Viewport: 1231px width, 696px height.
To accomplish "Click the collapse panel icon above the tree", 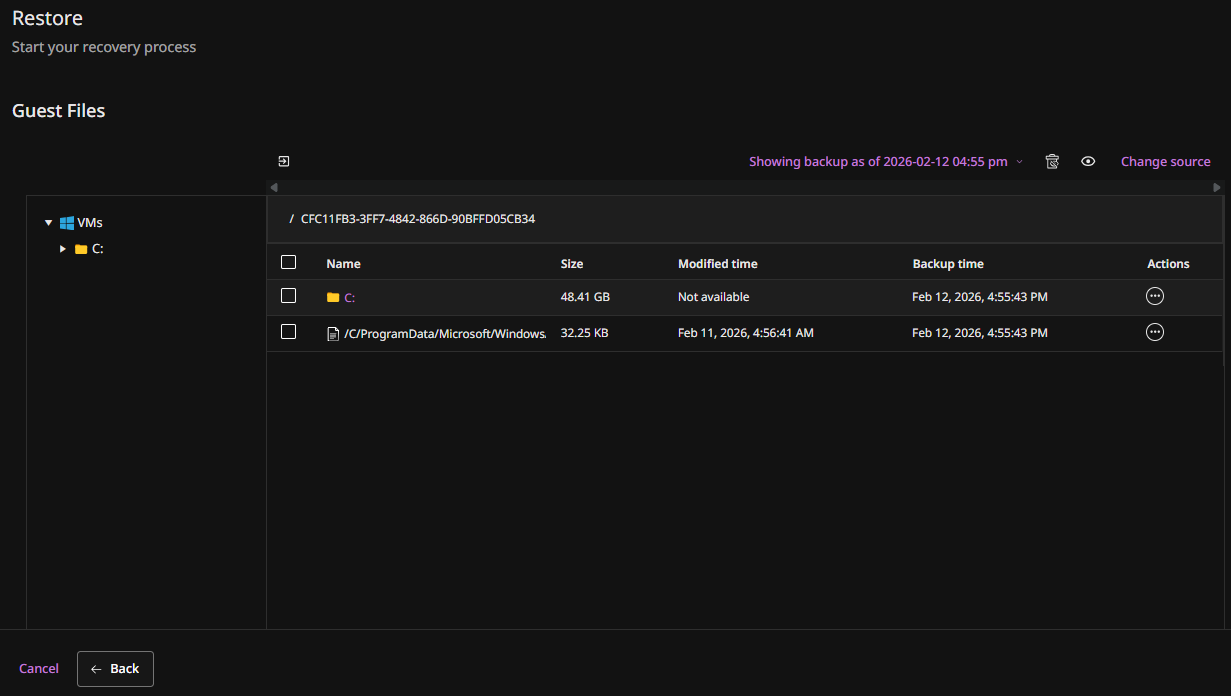I will pyautogui.click(x=284, y=161).
